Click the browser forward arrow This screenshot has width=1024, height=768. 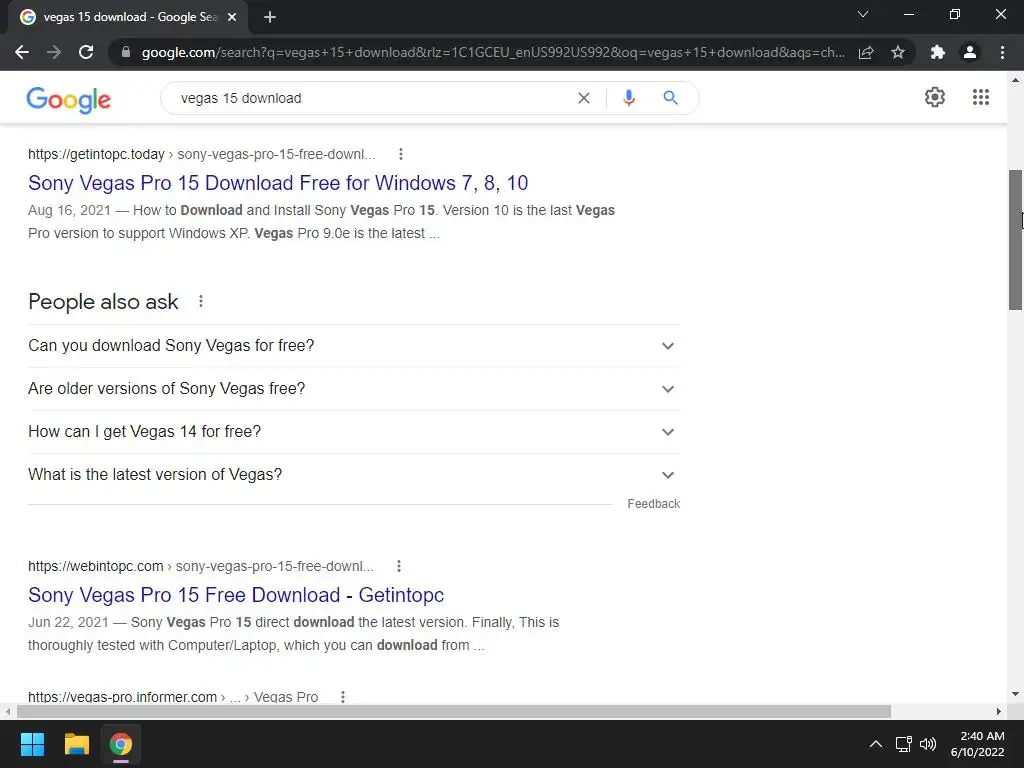point(54,52)
